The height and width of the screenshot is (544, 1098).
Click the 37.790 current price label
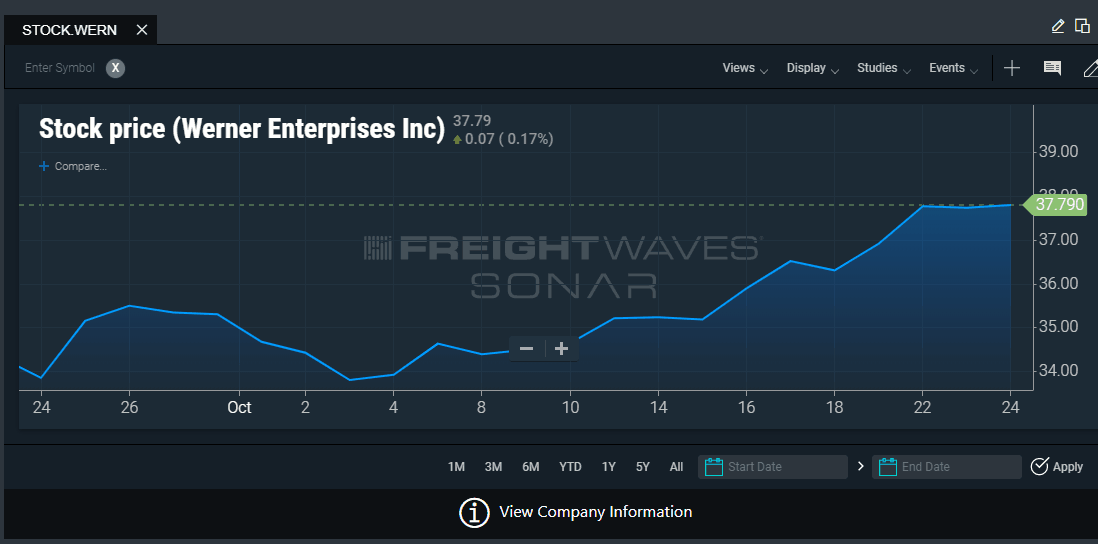[x=1055, y=204]
